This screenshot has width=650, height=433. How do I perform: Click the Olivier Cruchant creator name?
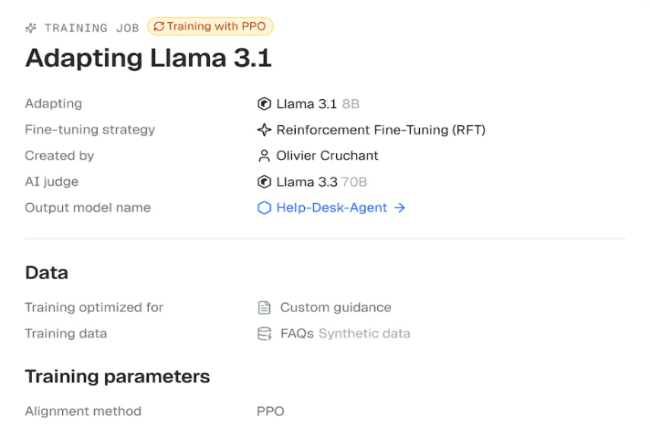coord(327,156)
